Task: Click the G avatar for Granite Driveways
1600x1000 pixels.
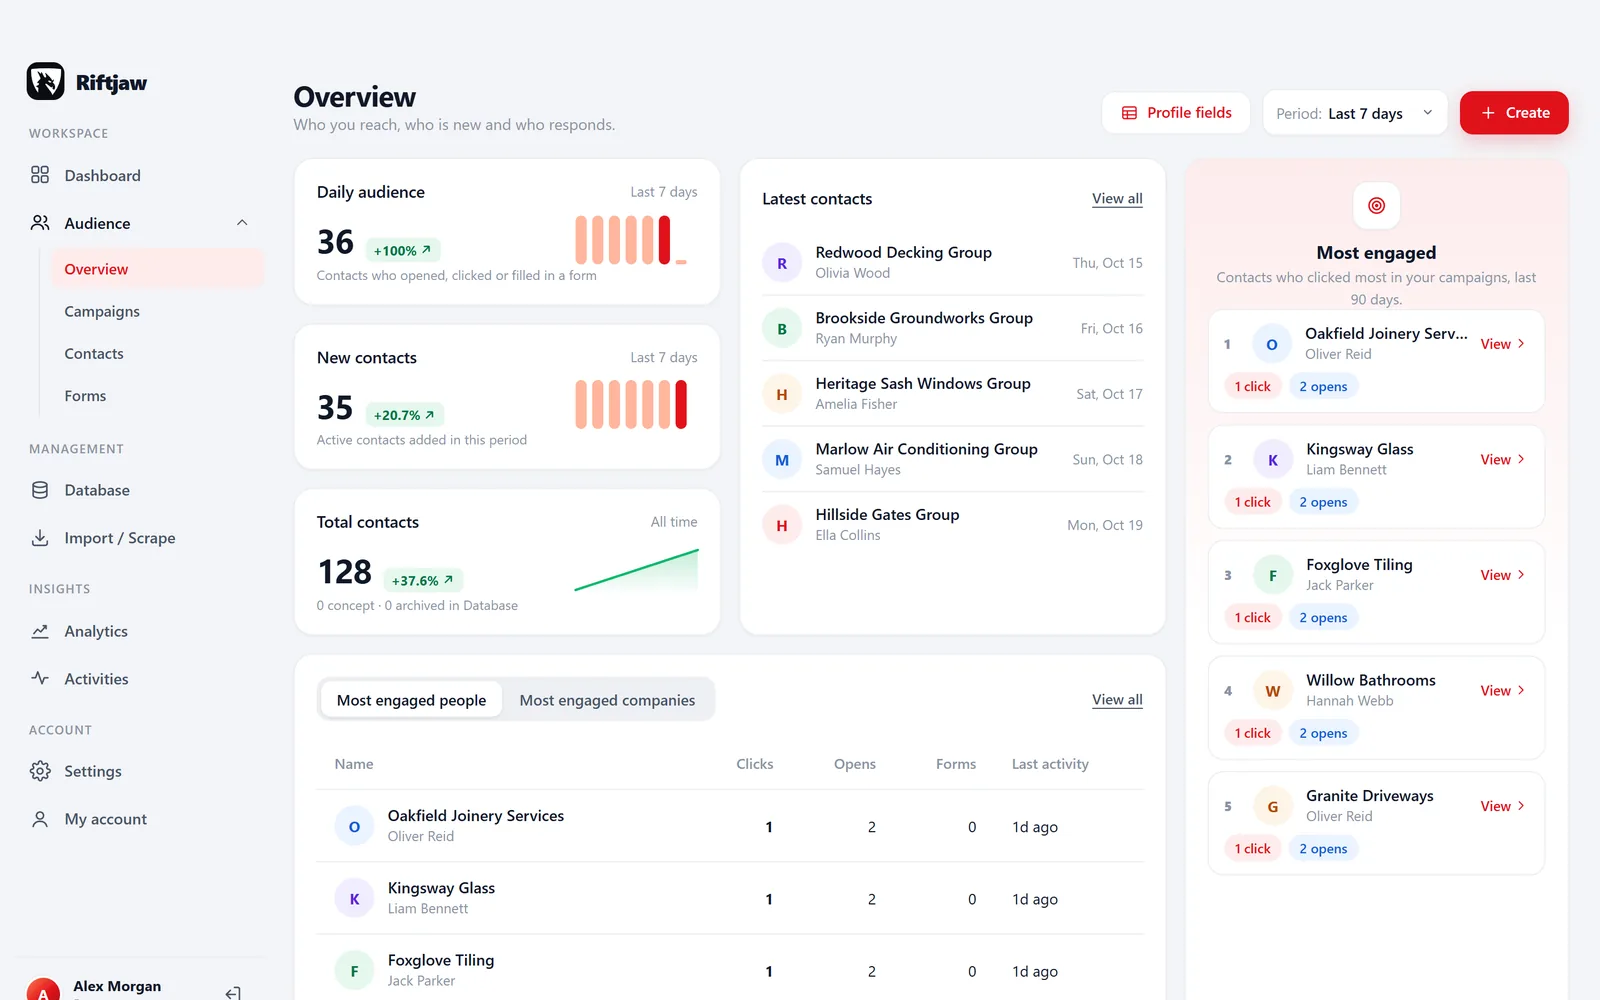Action: (x=1273, y=806)
